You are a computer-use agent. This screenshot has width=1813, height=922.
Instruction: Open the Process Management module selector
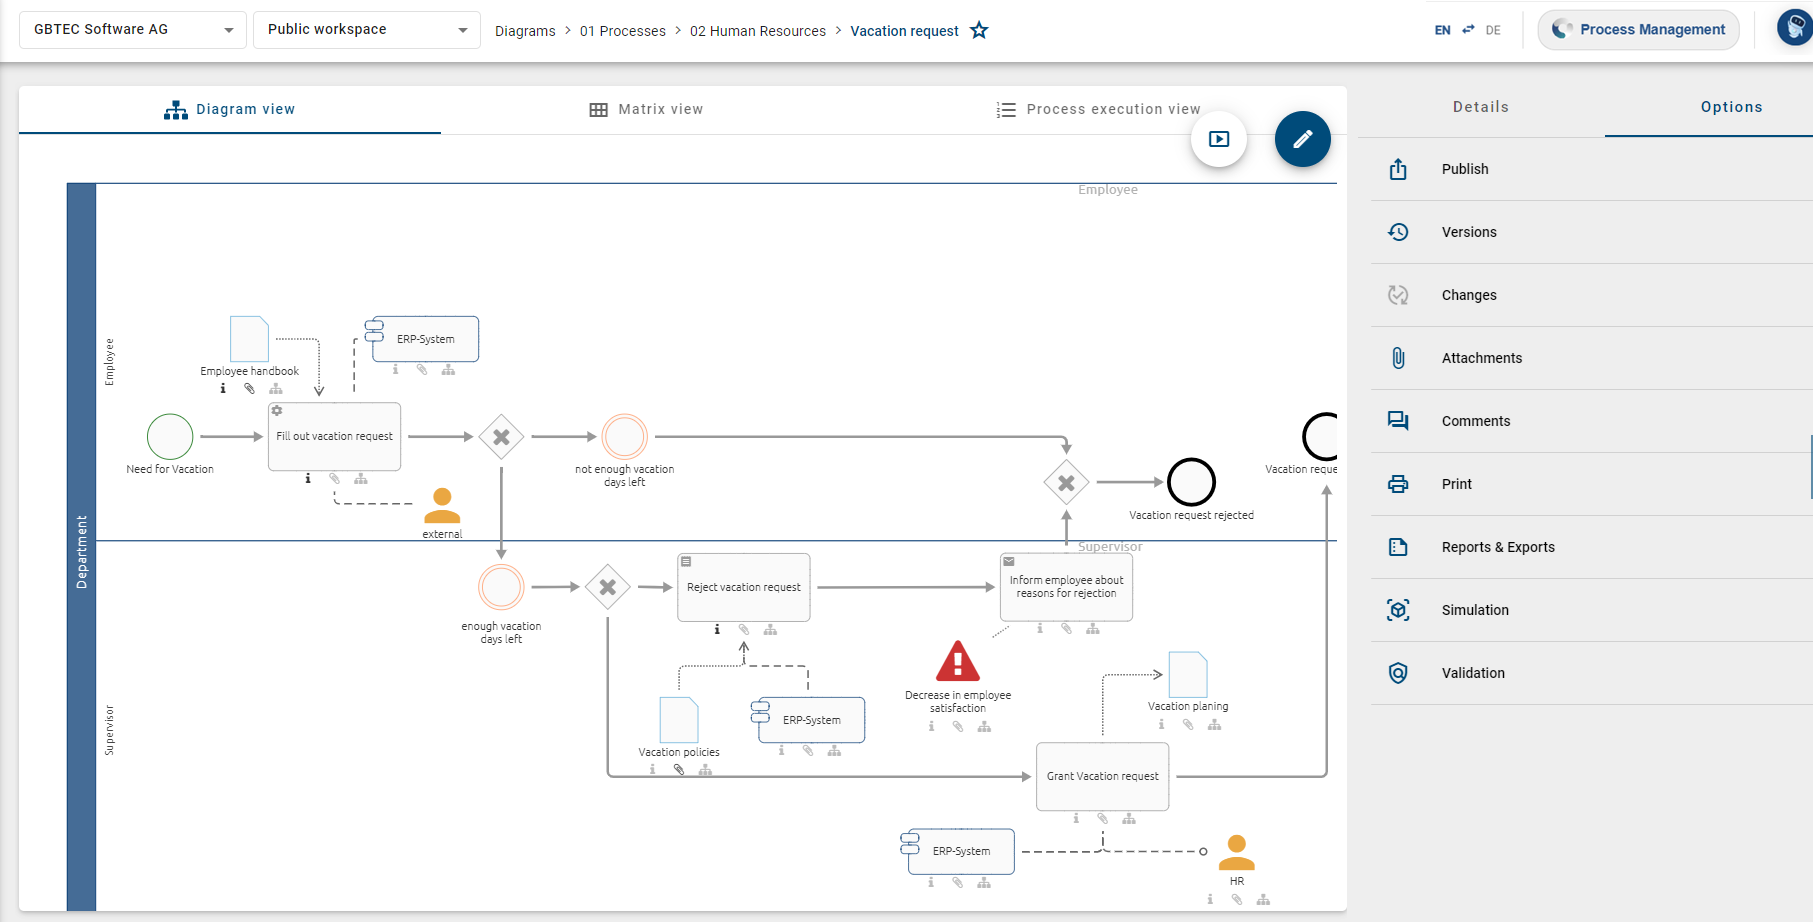pos(1638,30)
